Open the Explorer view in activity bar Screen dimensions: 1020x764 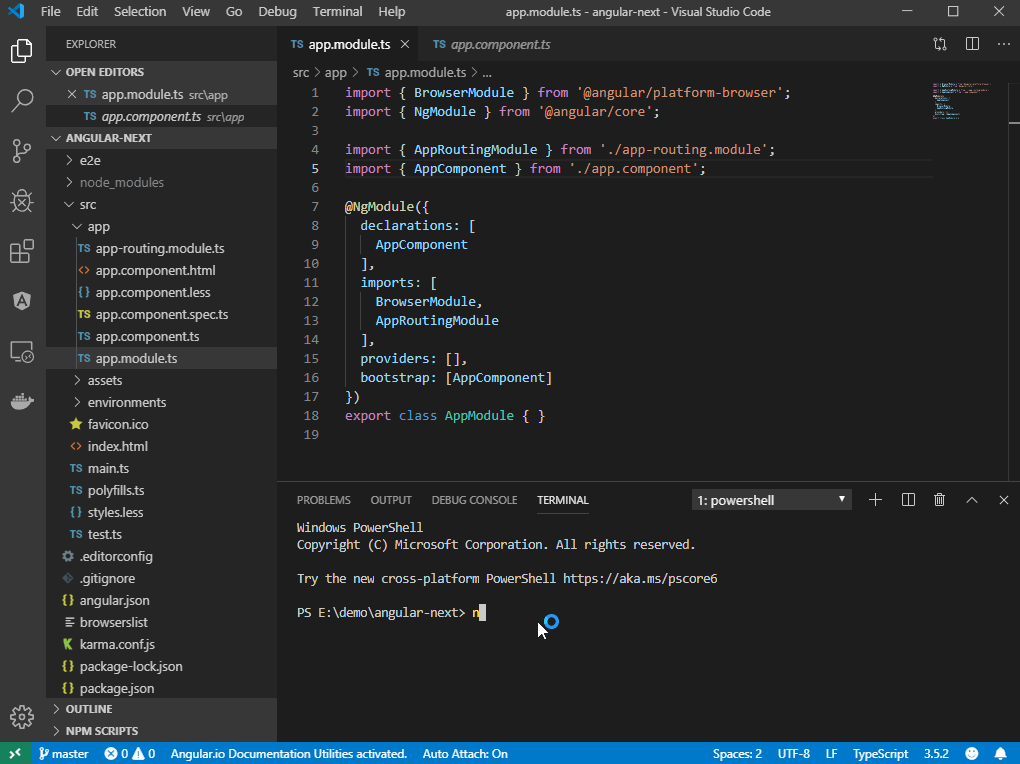[22, 51]
